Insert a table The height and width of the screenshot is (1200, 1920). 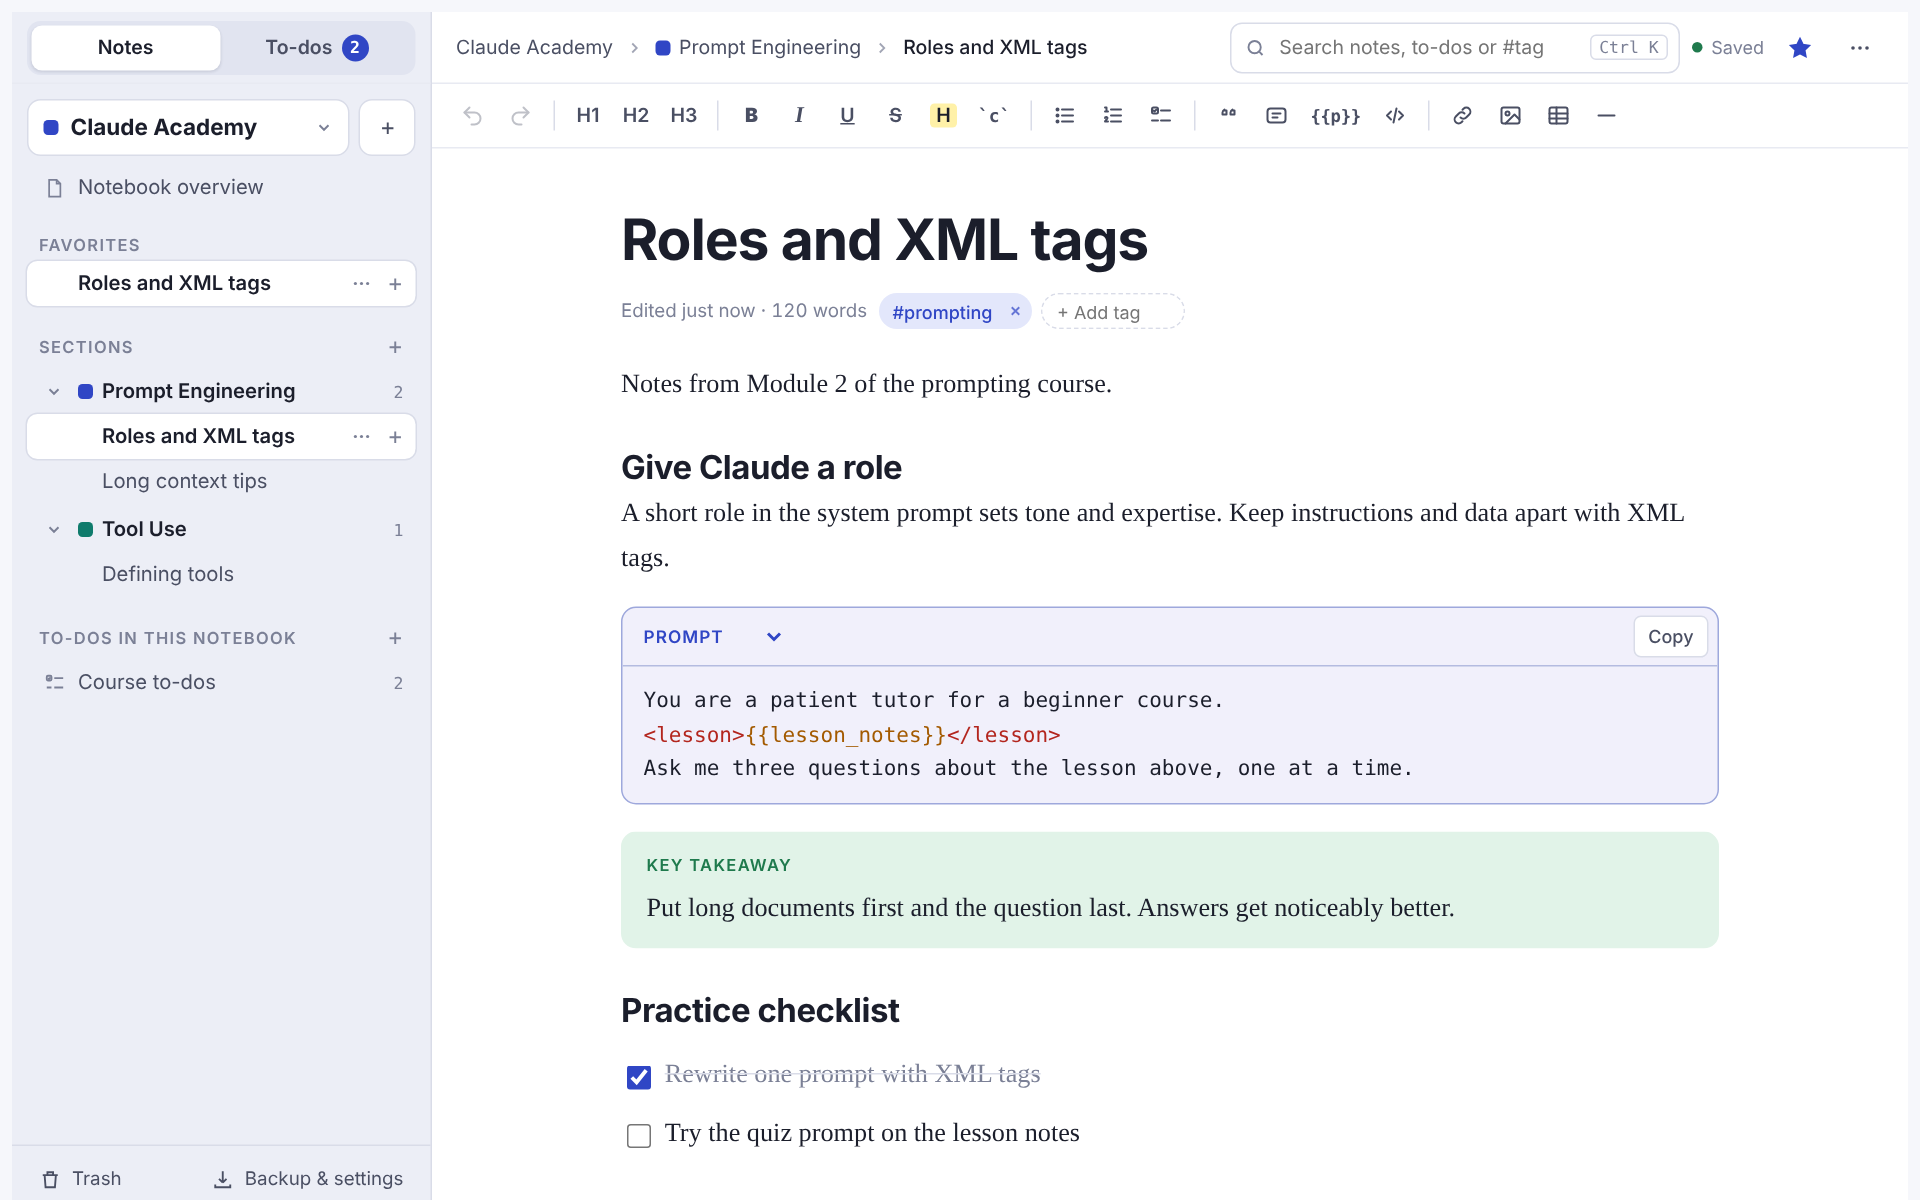(x=1558, y=116)
